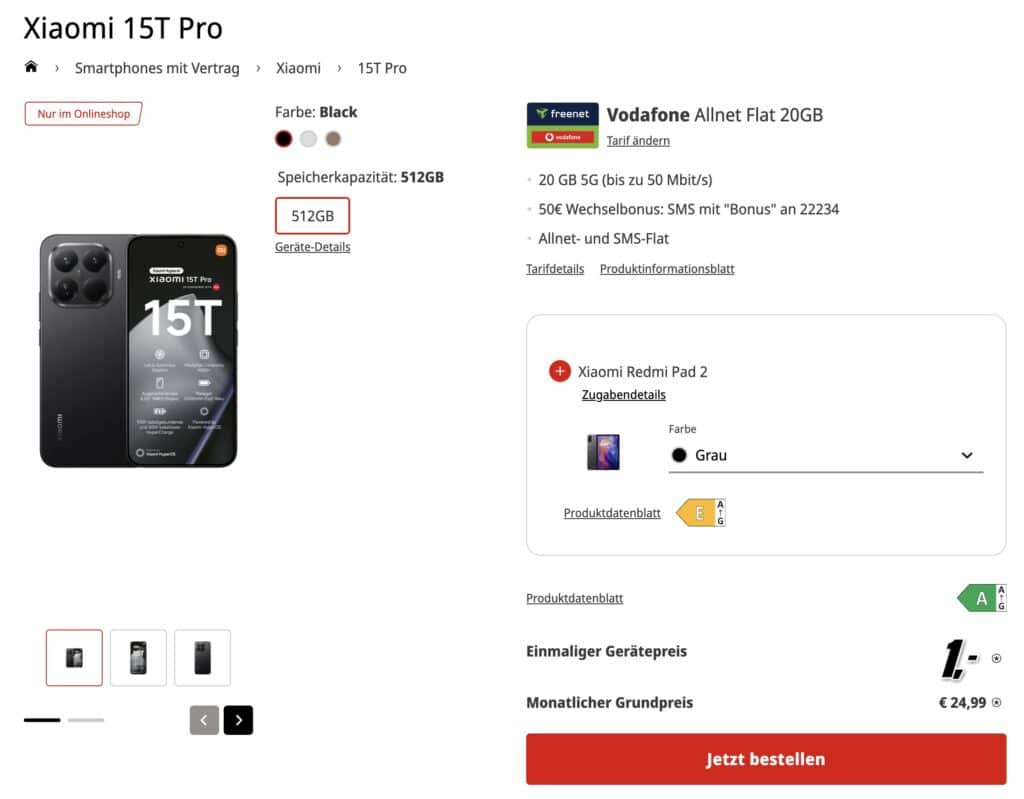Open the Farbe dropdown showing Grau
Screen dimensions: 1024x799
coord(826,455)
